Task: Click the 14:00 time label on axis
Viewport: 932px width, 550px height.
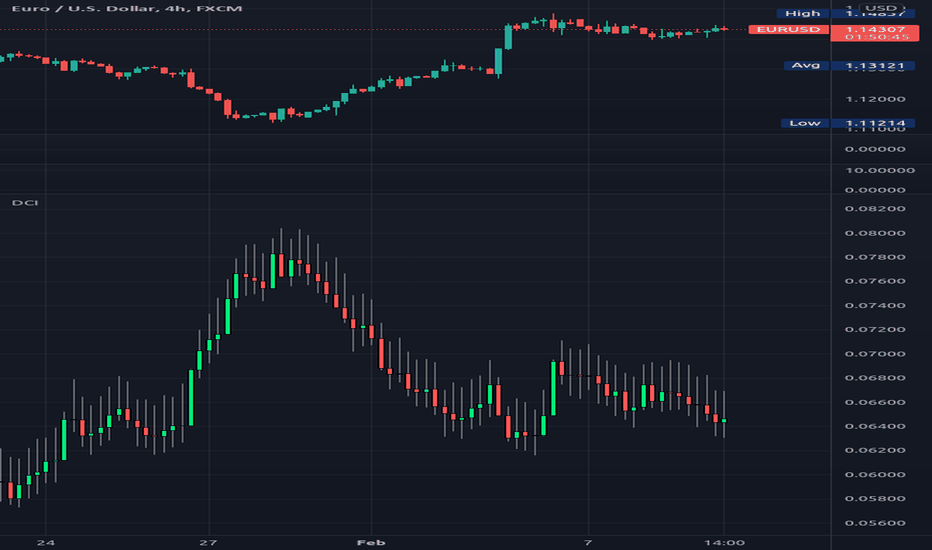Action: coord(724,542)
